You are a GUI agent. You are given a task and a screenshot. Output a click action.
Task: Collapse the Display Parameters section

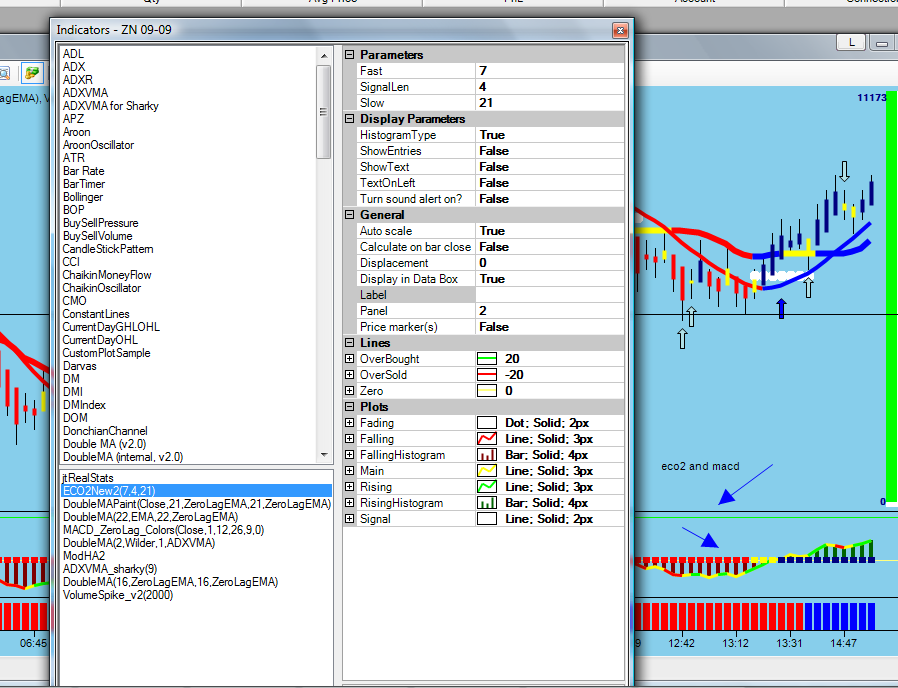click(349, 119)
